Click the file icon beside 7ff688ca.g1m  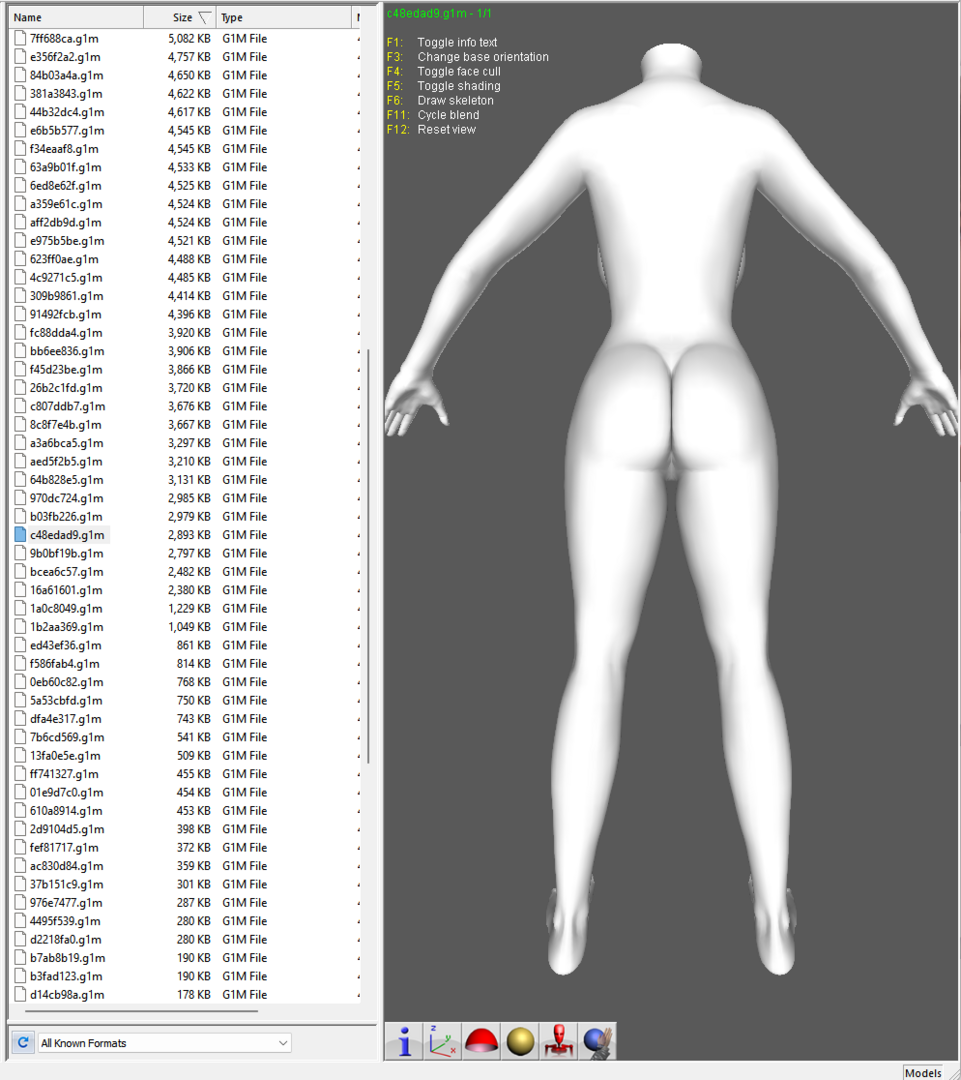[x=20, y=39]
